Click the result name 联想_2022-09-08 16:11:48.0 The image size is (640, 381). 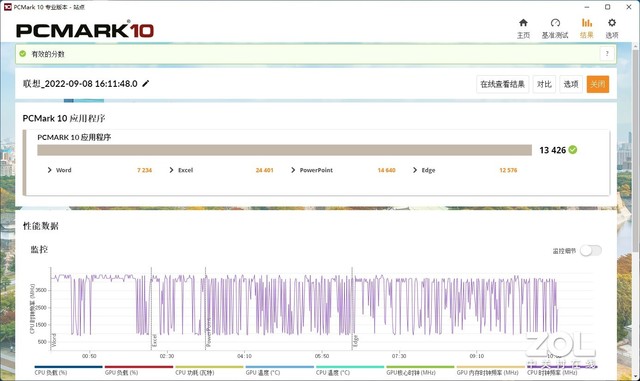(80, 84)
